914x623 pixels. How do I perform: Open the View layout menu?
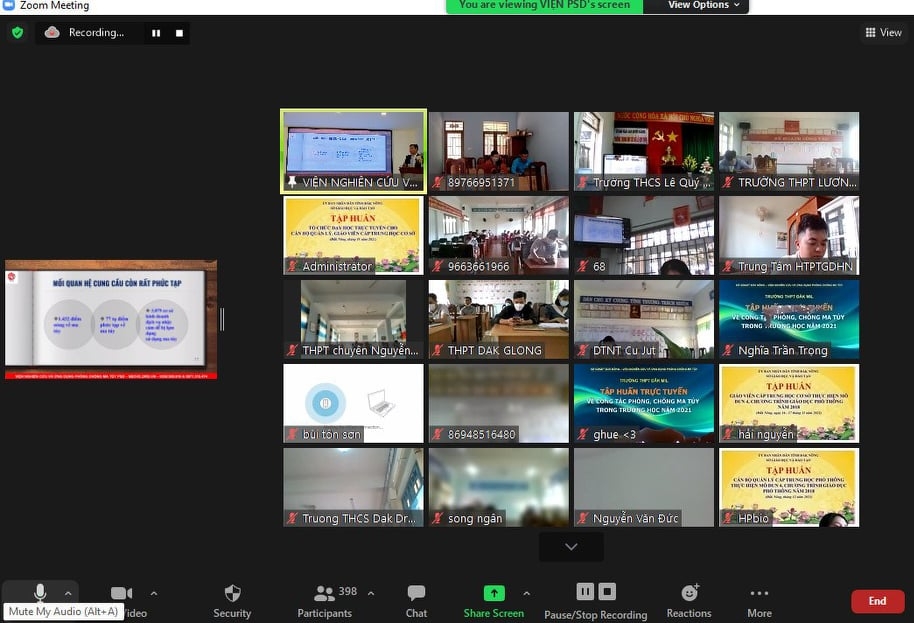883,32
